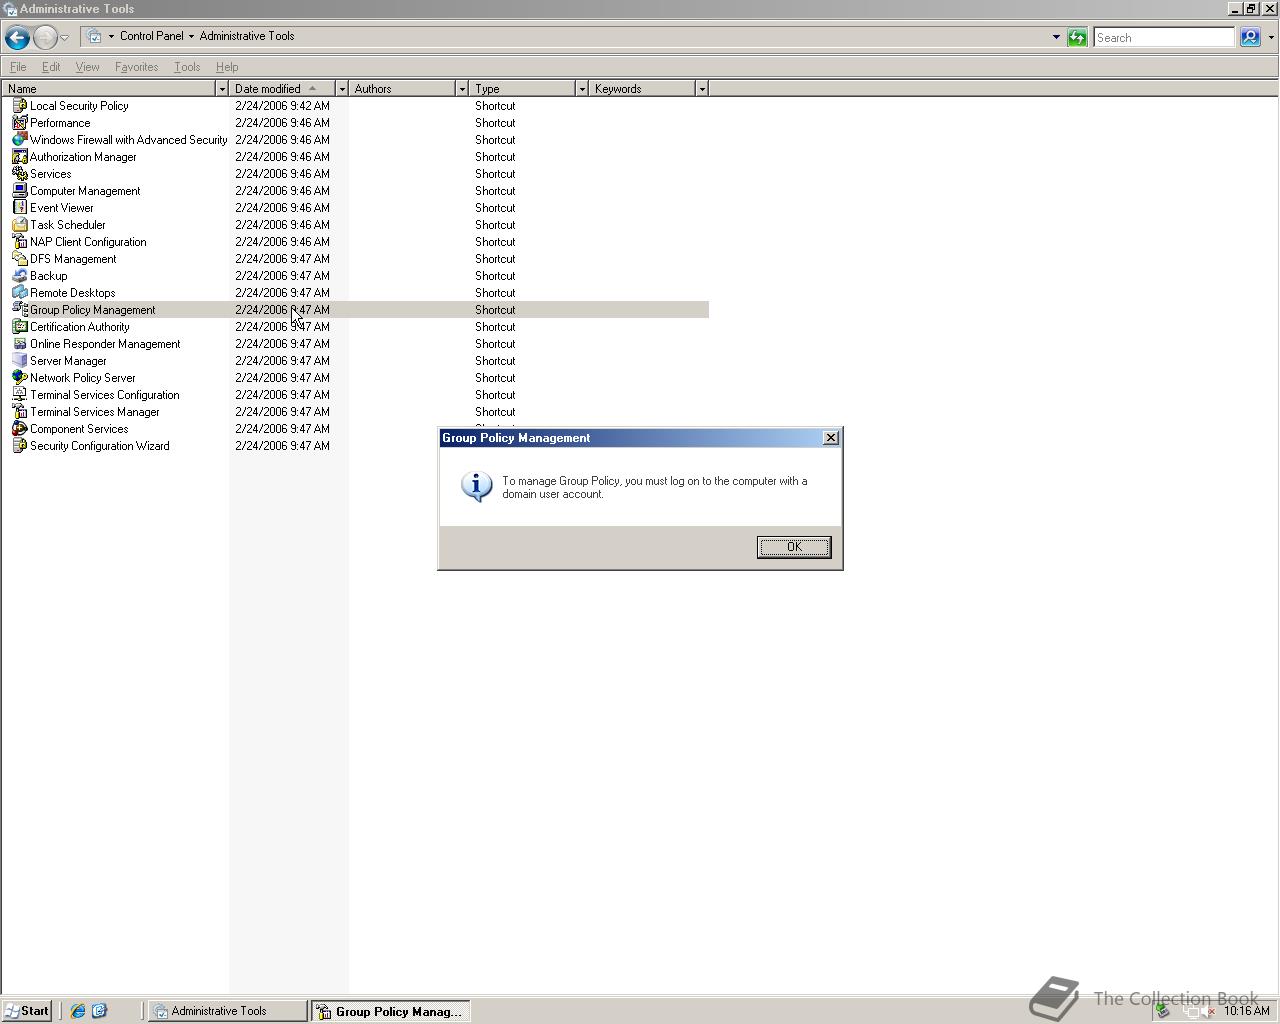Sort by the Authors column header
Viewport: 1280px width, 1024px height.
click(402, 89)
